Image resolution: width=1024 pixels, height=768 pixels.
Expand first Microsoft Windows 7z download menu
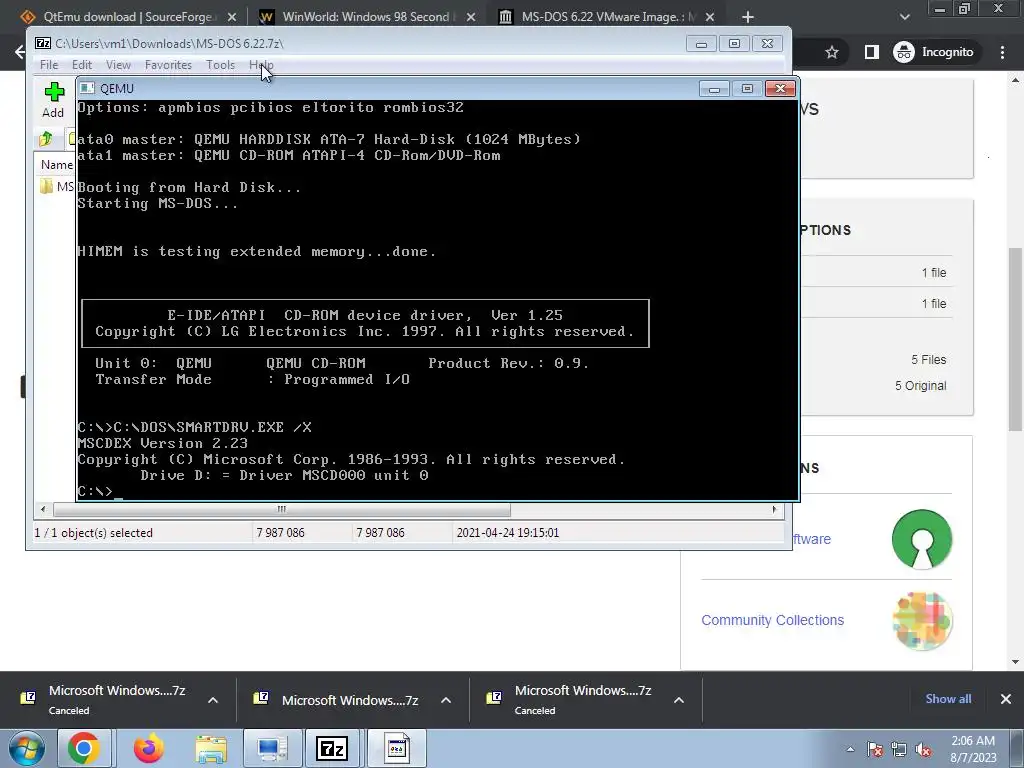coord(213,700)
